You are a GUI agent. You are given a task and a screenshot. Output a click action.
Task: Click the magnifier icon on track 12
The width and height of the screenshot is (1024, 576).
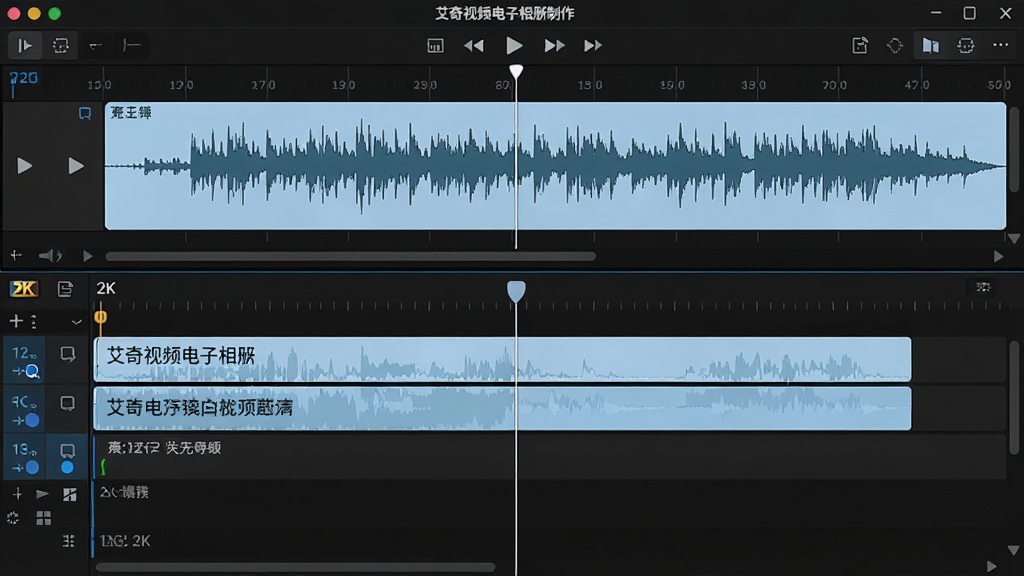pyautogui.click(x=31, y=372)
